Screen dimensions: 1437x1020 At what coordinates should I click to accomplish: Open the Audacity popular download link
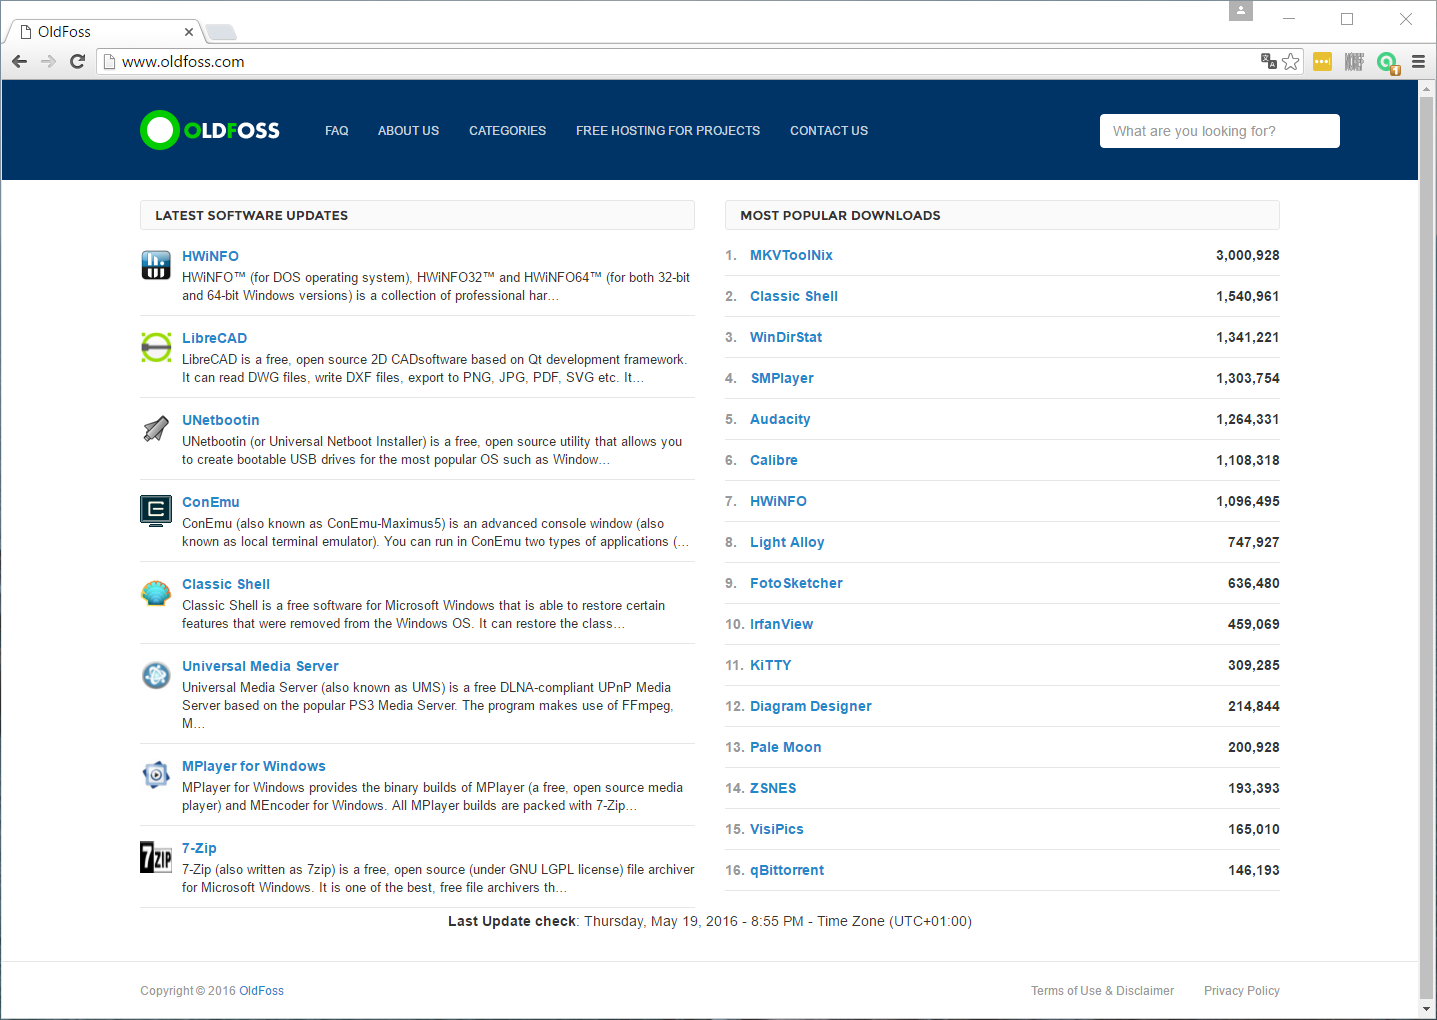(780, 419)
